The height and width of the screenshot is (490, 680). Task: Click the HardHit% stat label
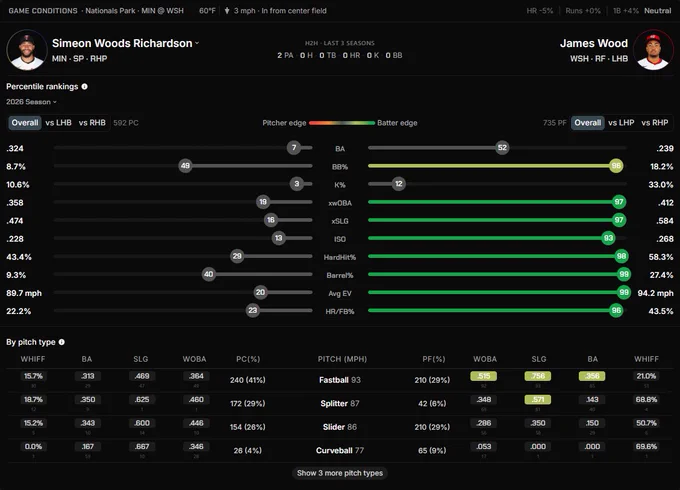click(340, 257)
